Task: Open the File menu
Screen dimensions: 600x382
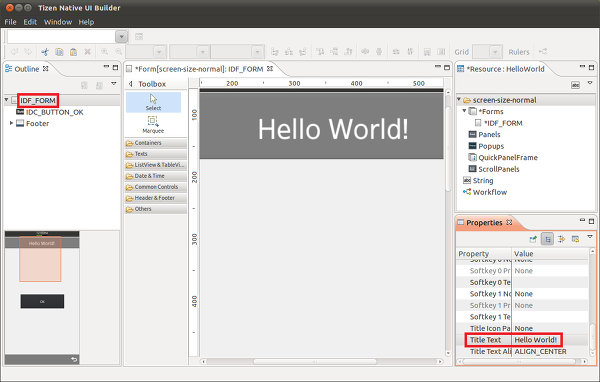Action: tap(10, 22)
